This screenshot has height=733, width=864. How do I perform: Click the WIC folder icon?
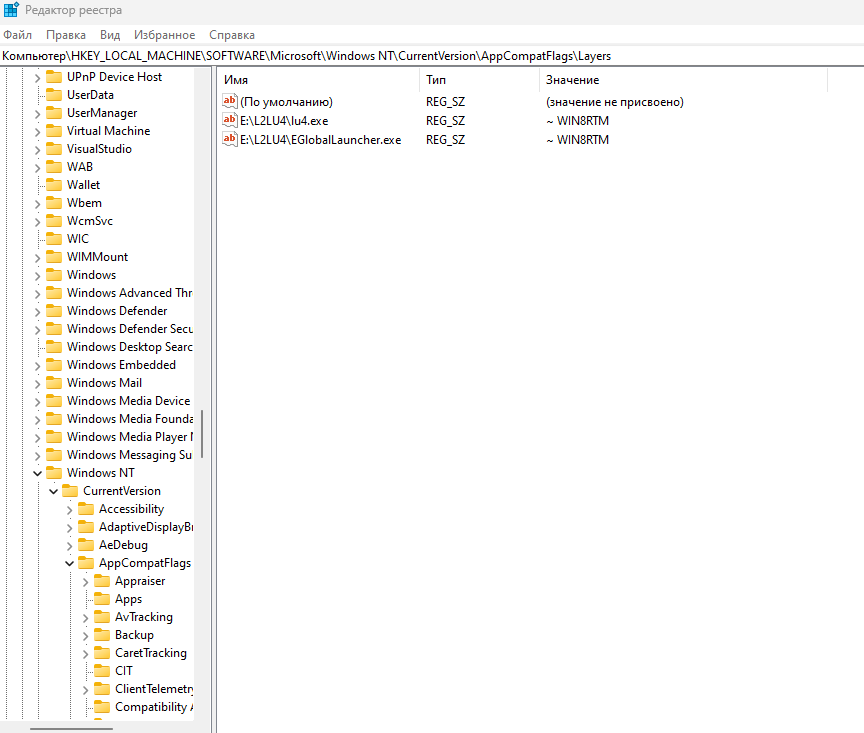[x=54, y=239]
